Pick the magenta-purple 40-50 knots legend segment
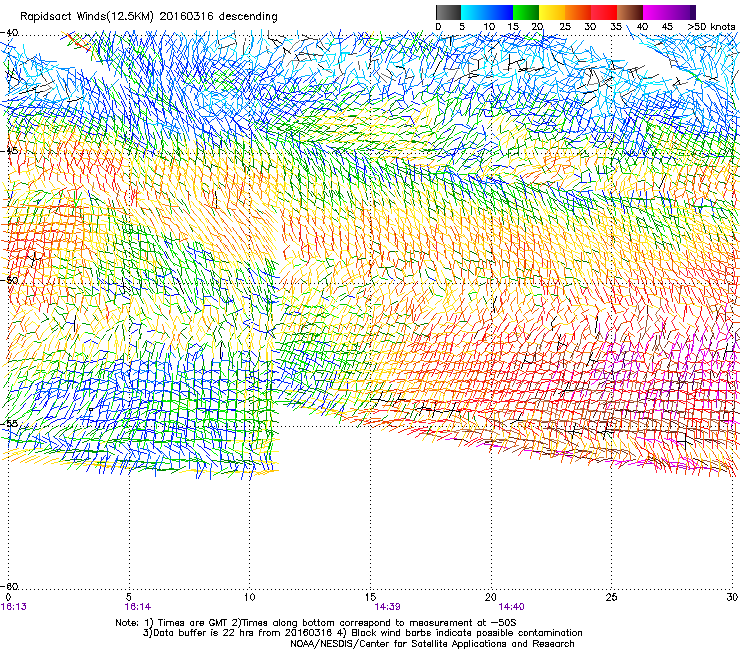This screenshot has width=740, height=650. coord(669,12)
